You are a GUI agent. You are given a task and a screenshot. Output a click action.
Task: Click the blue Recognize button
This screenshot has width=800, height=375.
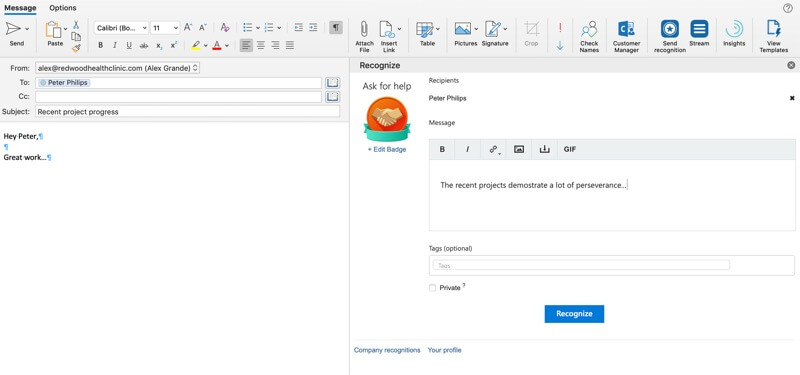(x=574, y=314)
